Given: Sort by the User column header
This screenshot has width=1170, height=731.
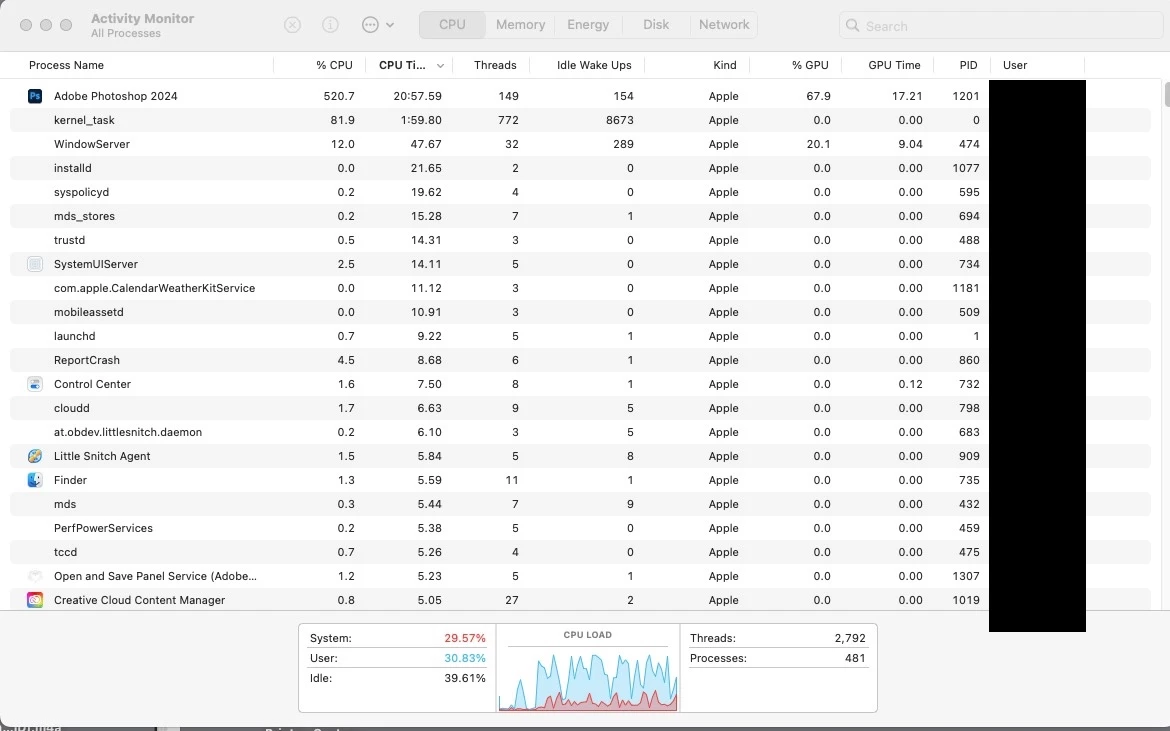Looking at the screenshot, I should tap(1015, 65).
